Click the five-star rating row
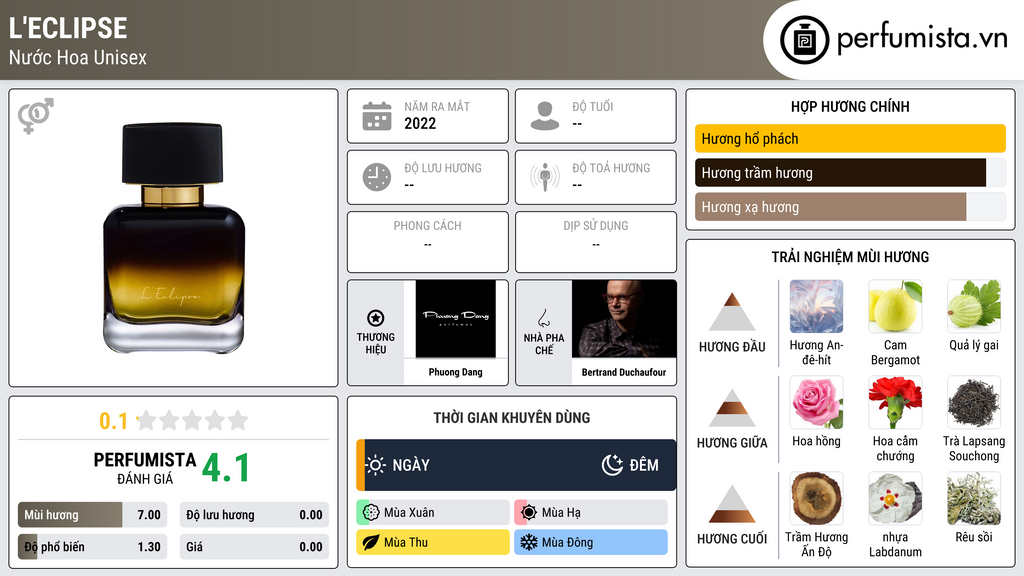The width and height of the screenshot is (1024, 576). tap(193, 420)
